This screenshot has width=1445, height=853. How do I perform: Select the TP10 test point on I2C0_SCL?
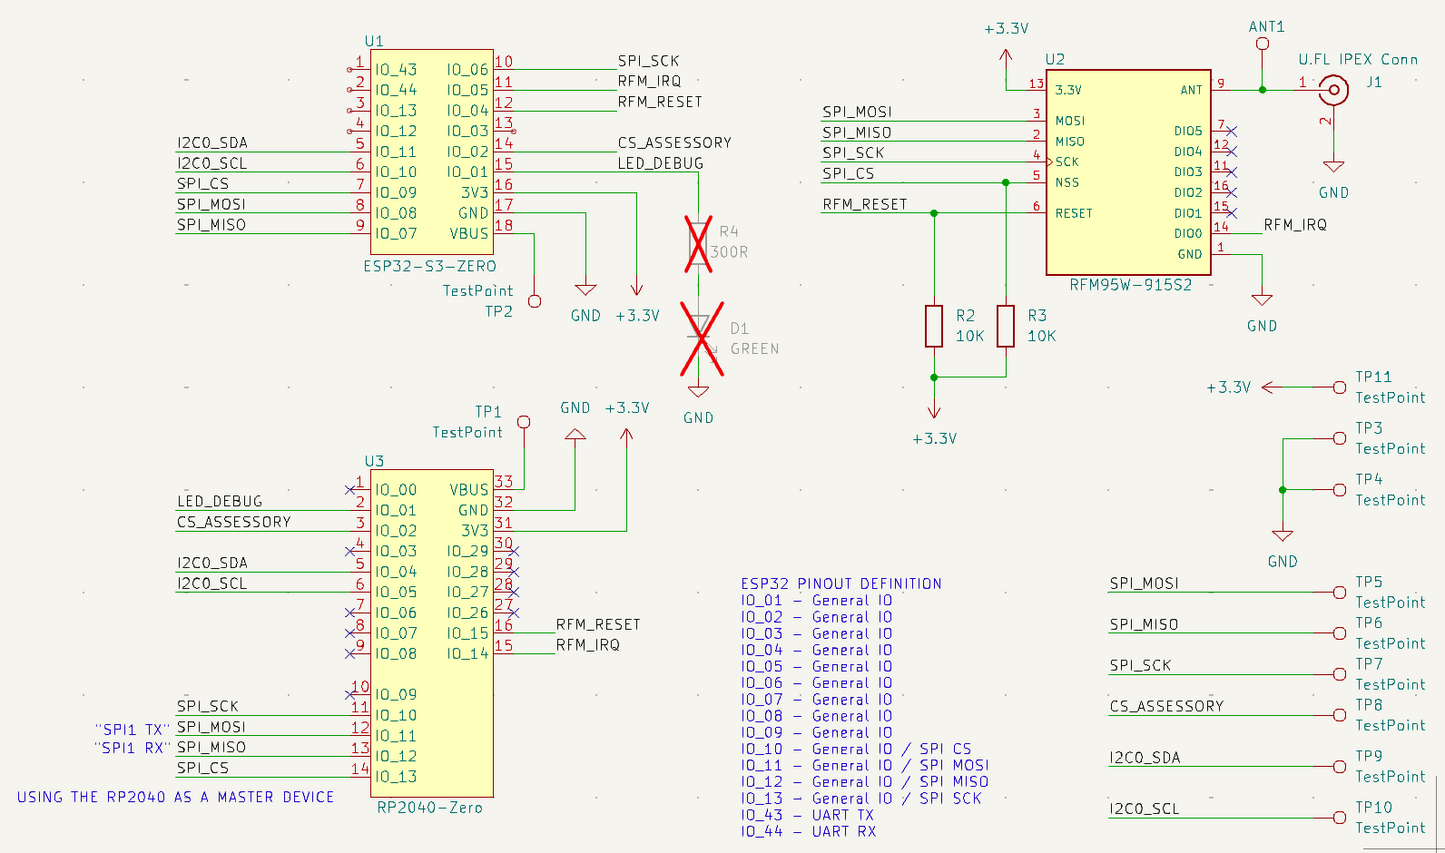coord(1339,818)
